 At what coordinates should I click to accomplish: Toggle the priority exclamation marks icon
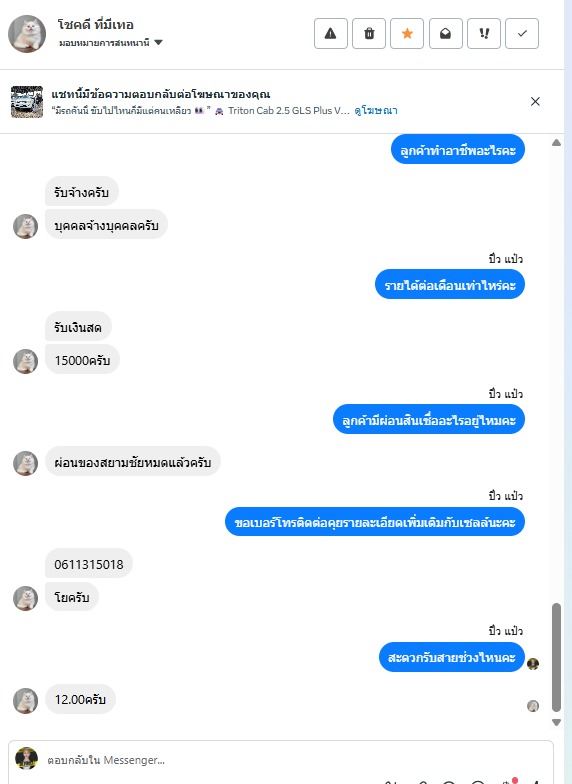tap(484, 34)
